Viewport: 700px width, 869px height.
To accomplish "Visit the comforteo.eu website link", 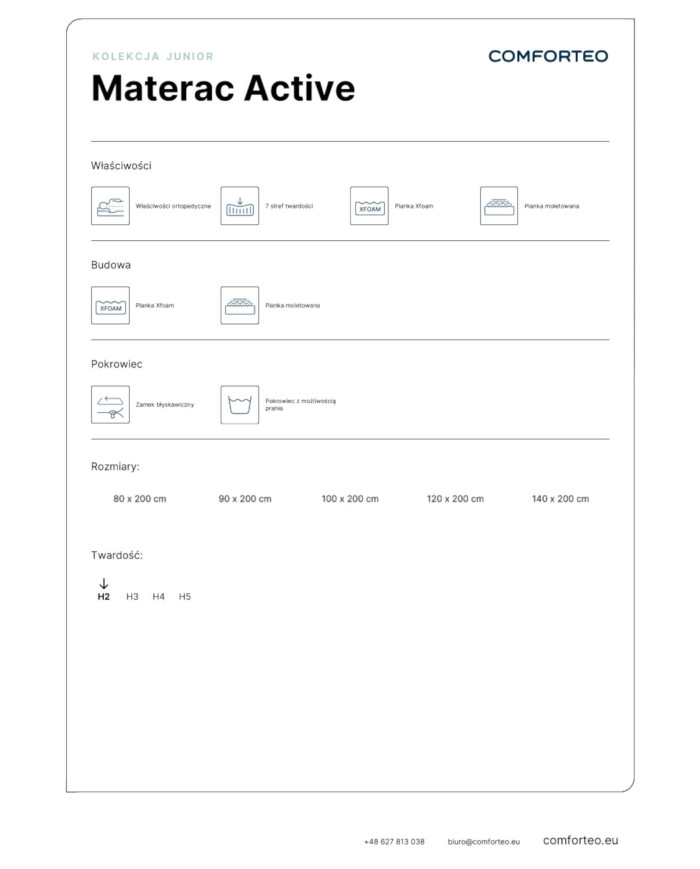I will pos(580,841).
